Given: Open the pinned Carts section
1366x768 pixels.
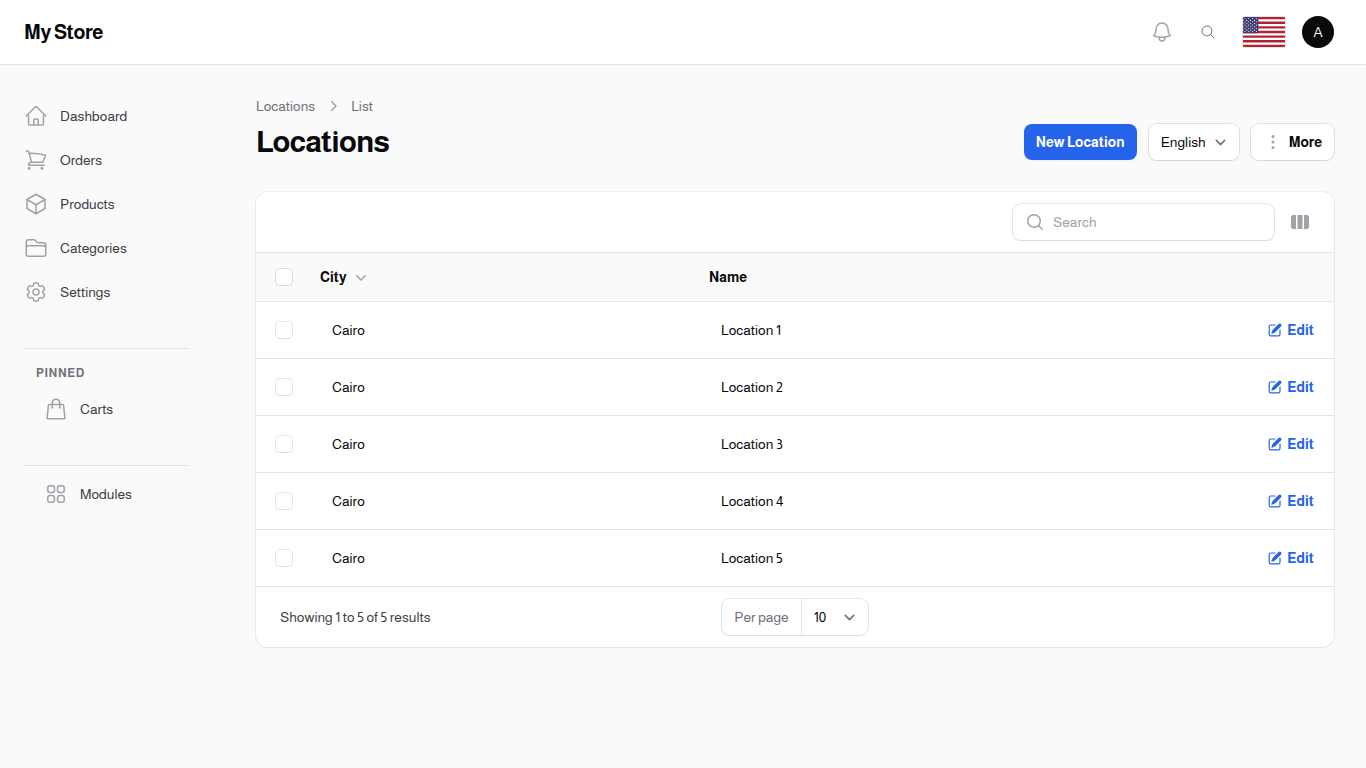Looking at the screenshot, I should click(96, 409).
